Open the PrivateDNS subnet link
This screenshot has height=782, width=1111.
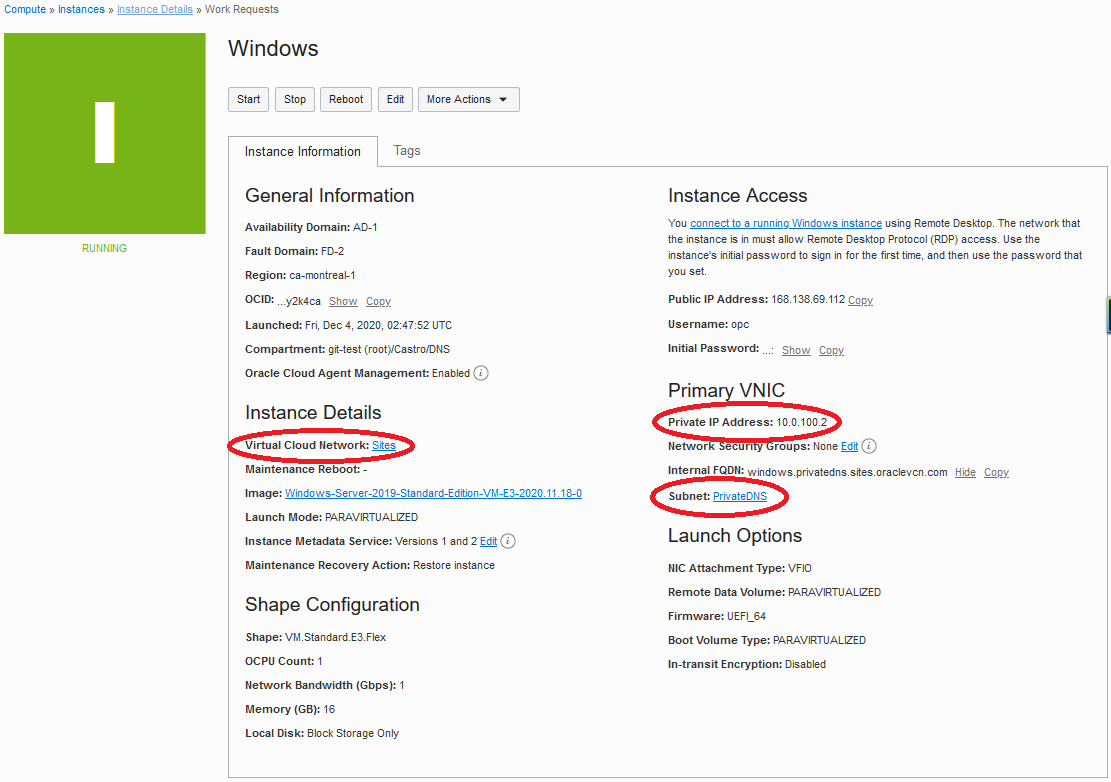tap(740, 496)
